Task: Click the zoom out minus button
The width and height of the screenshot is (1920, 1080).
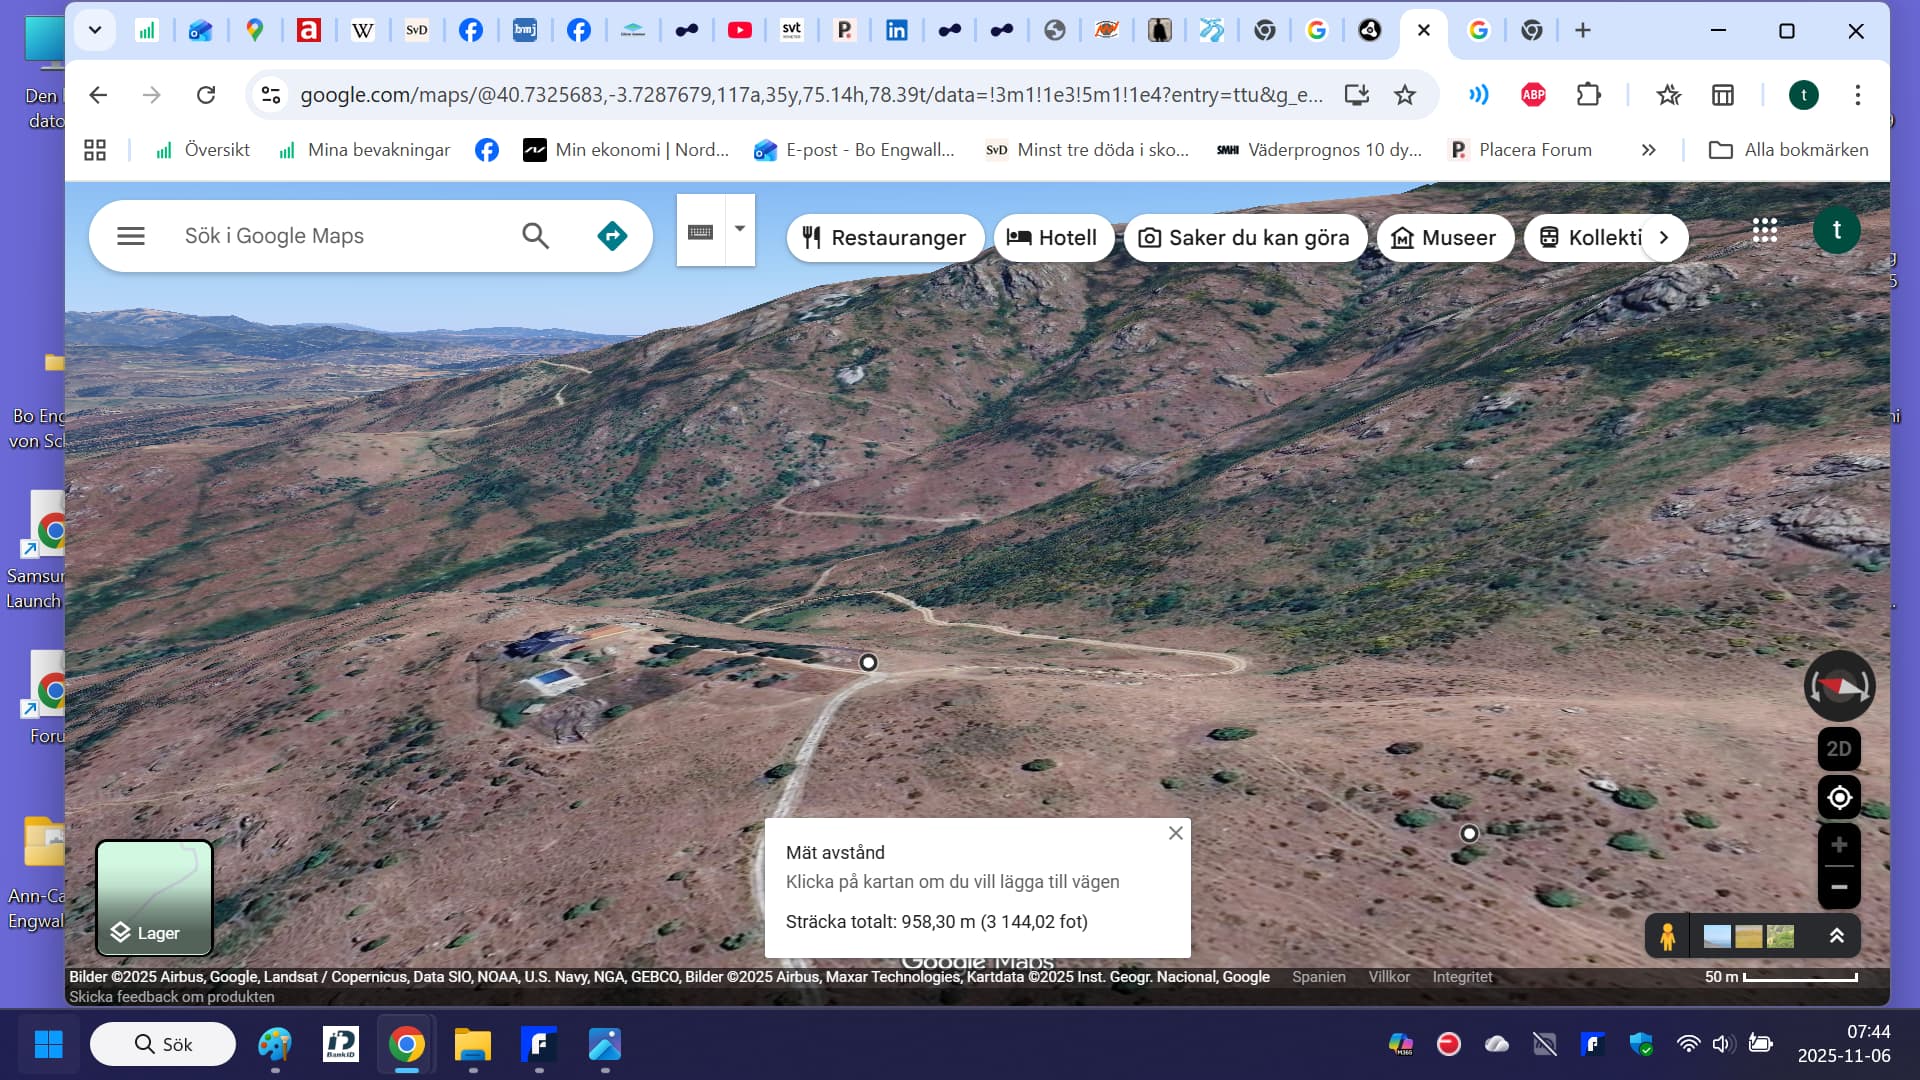Action: 1838,887
